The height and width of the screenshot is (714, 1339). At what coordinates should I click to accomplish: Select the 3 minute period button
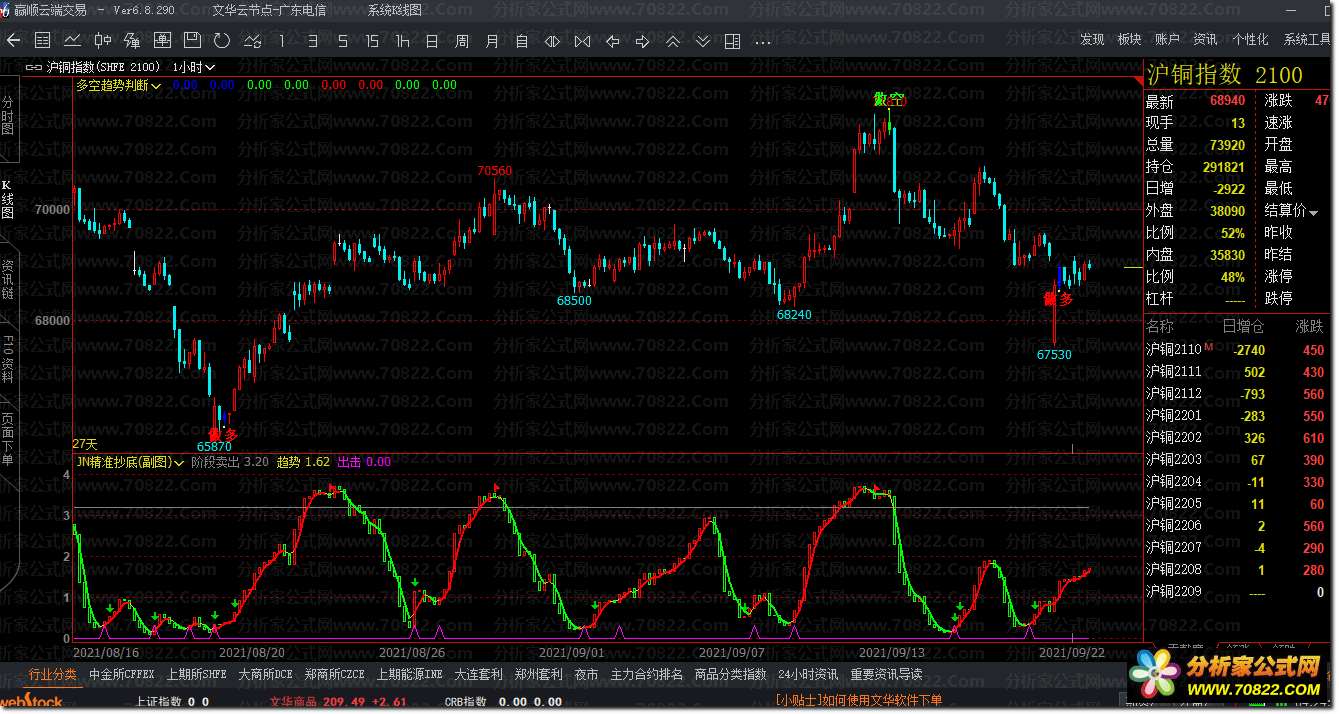312,41
